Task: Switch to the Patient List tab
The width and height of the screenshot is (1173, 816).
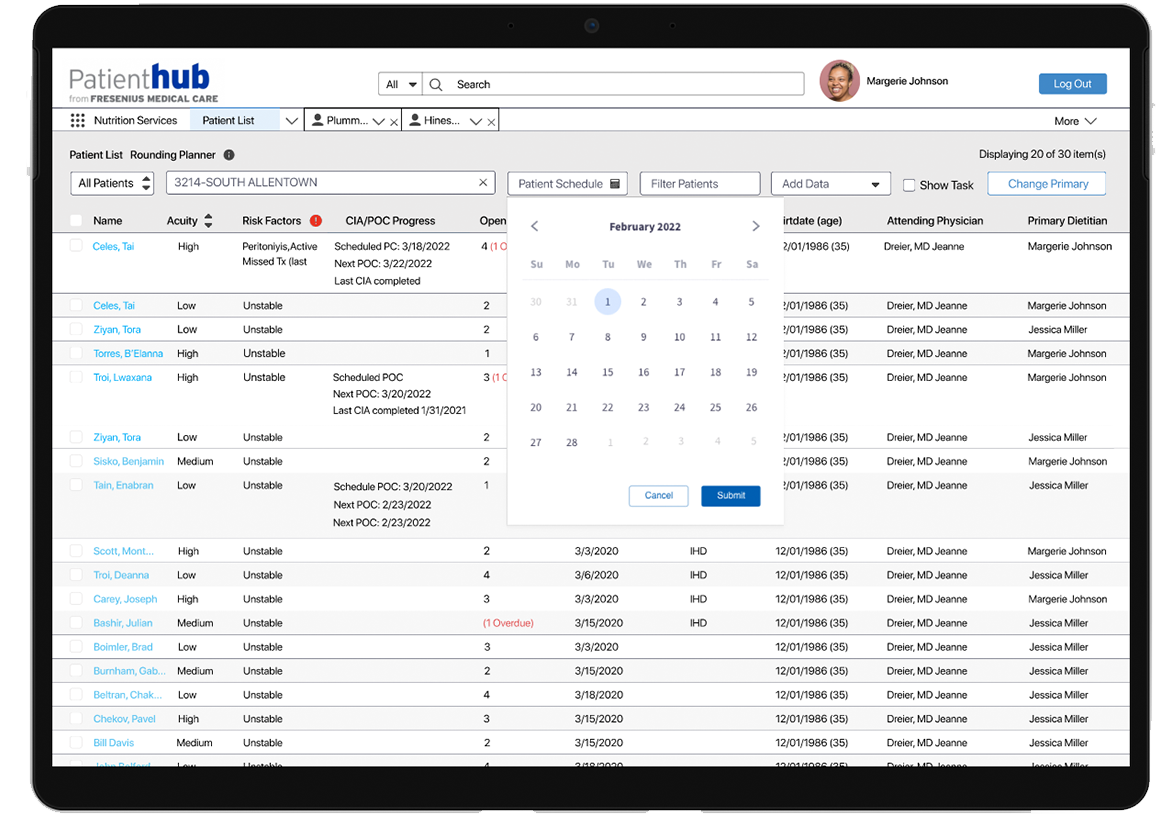Action: tap(229, 121)
